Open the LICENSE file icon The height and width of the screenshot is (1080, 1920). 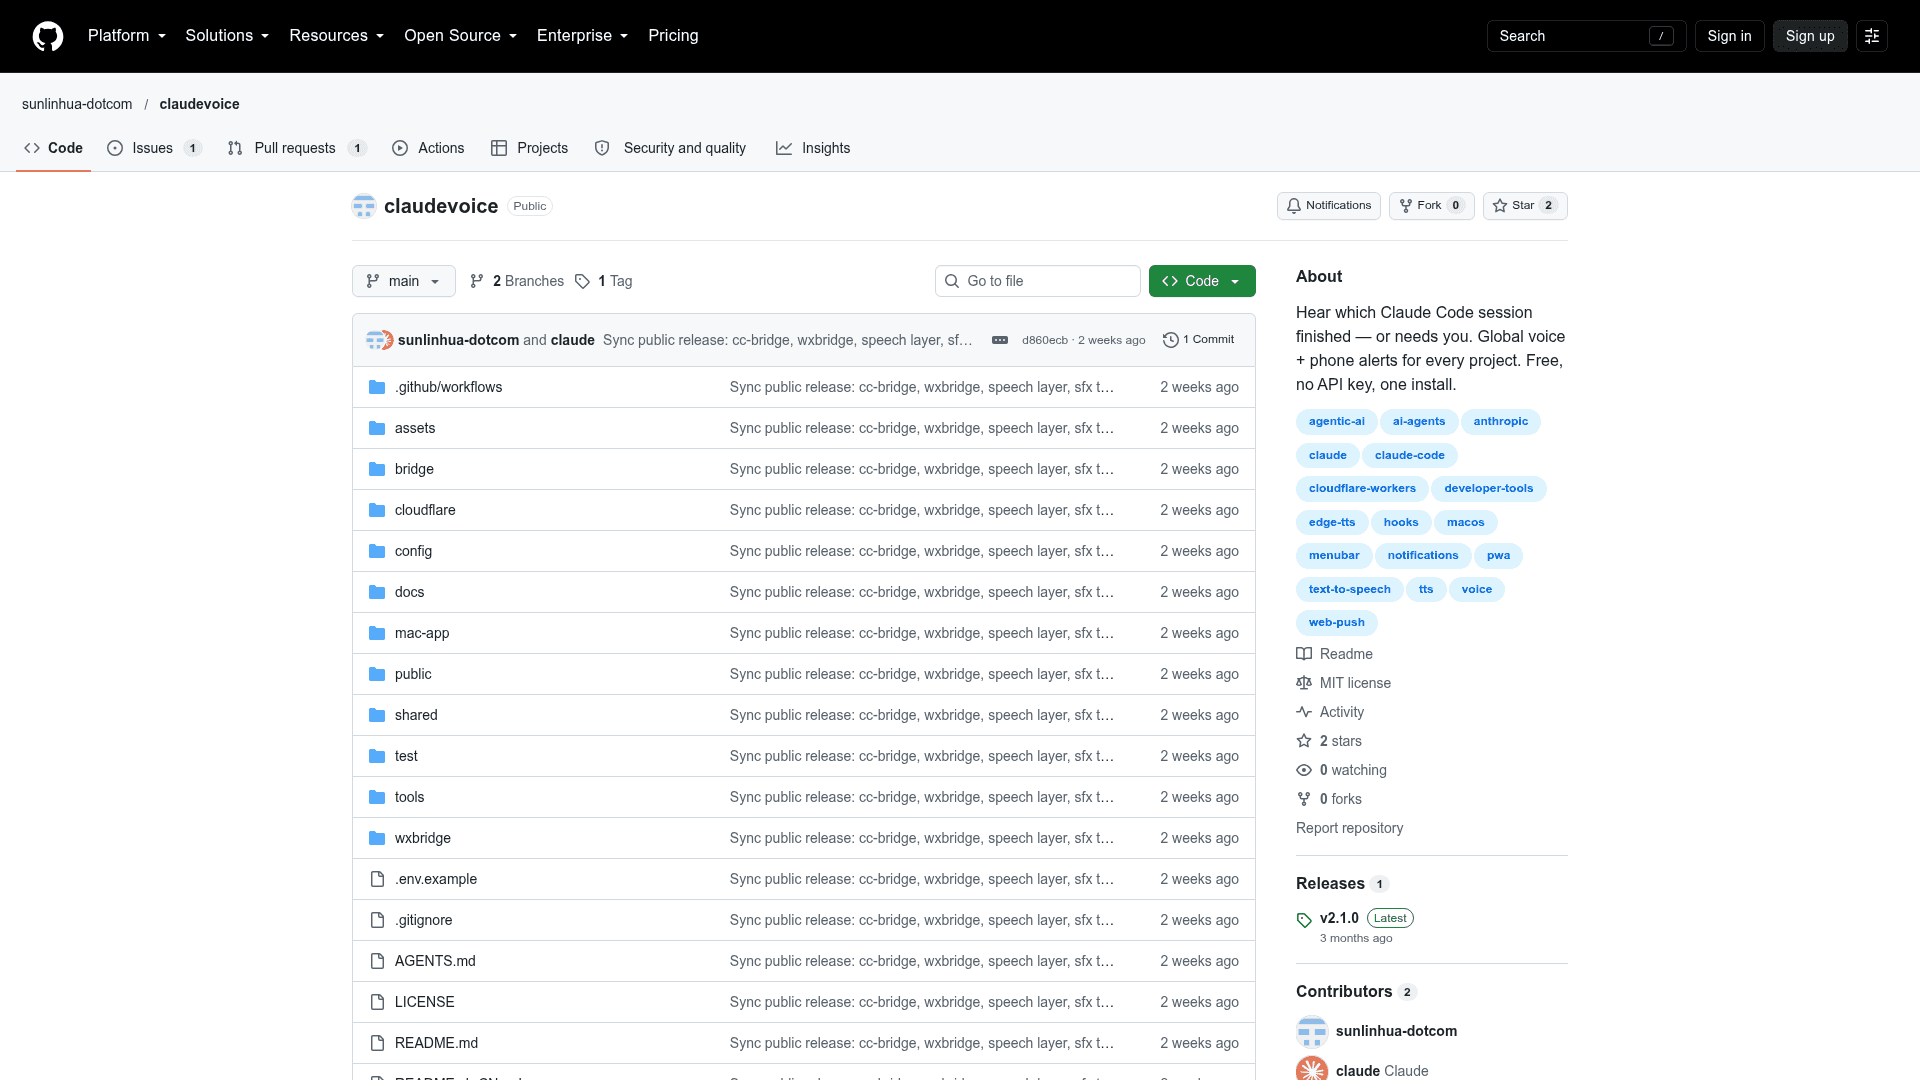click(x=377, y=1002)
